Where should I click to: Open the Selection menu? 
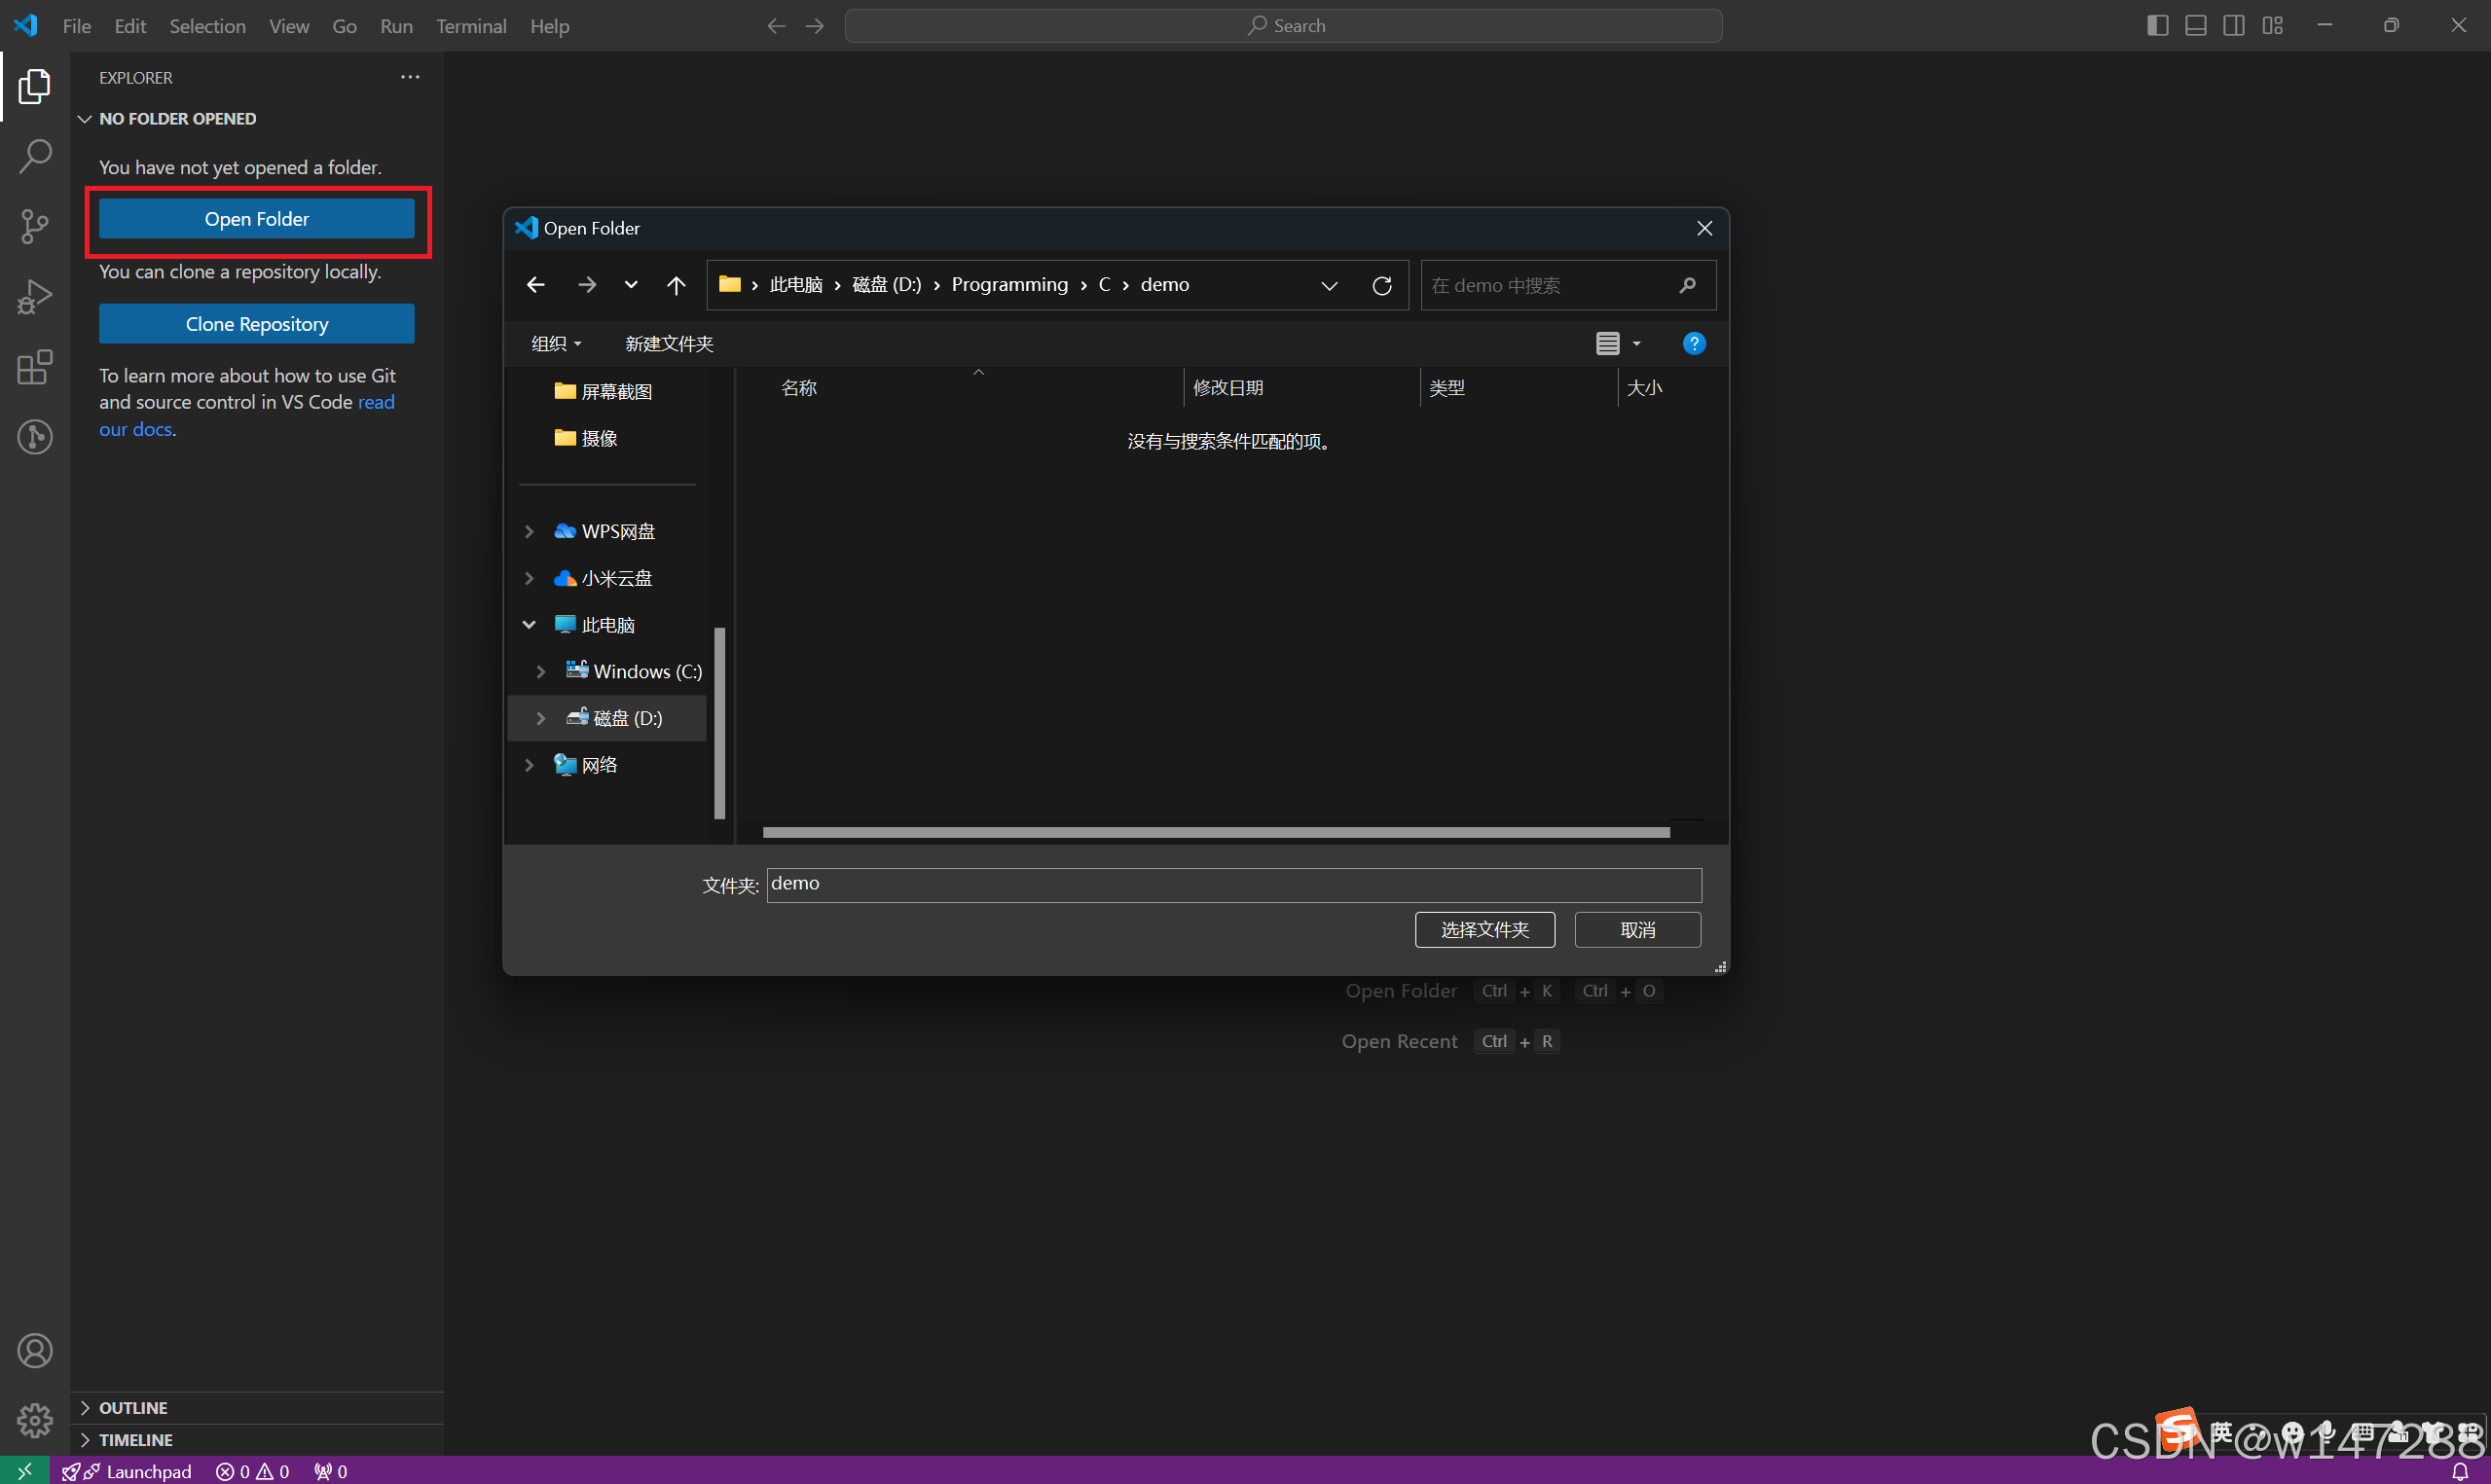[x=207, y=26]
